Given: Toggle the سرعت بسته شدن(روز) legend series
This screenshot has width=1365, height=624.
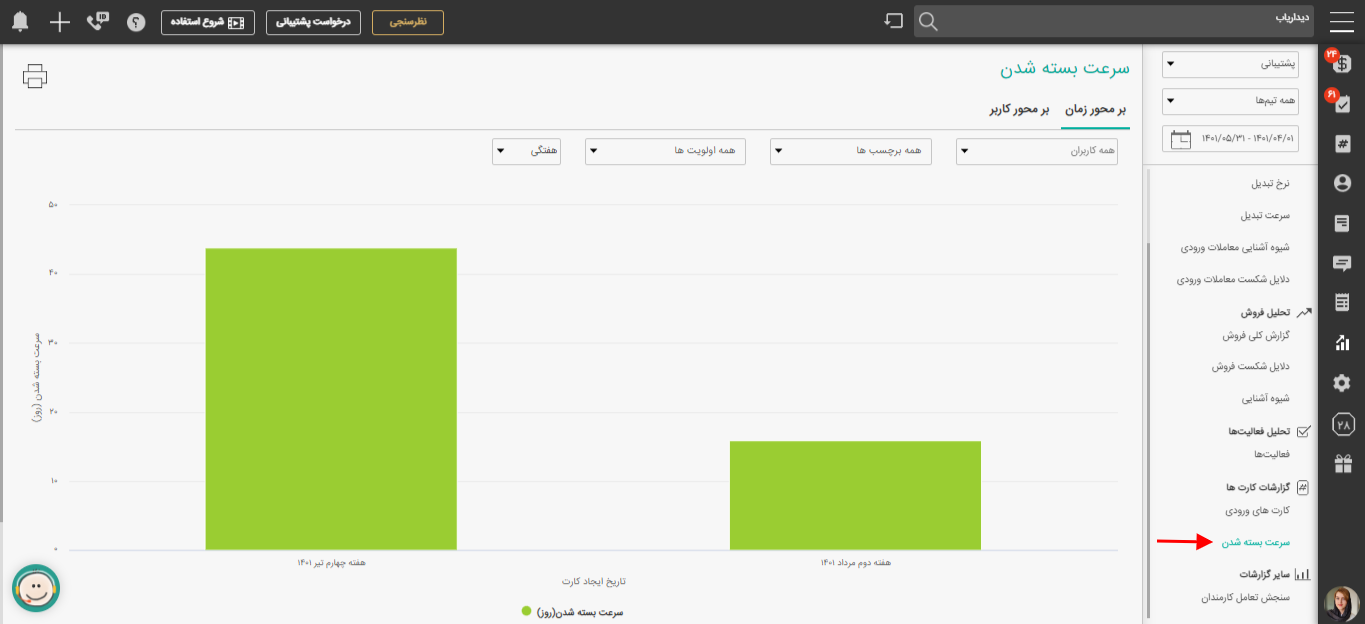Looking at the screenshot, I should pos(572,612).
